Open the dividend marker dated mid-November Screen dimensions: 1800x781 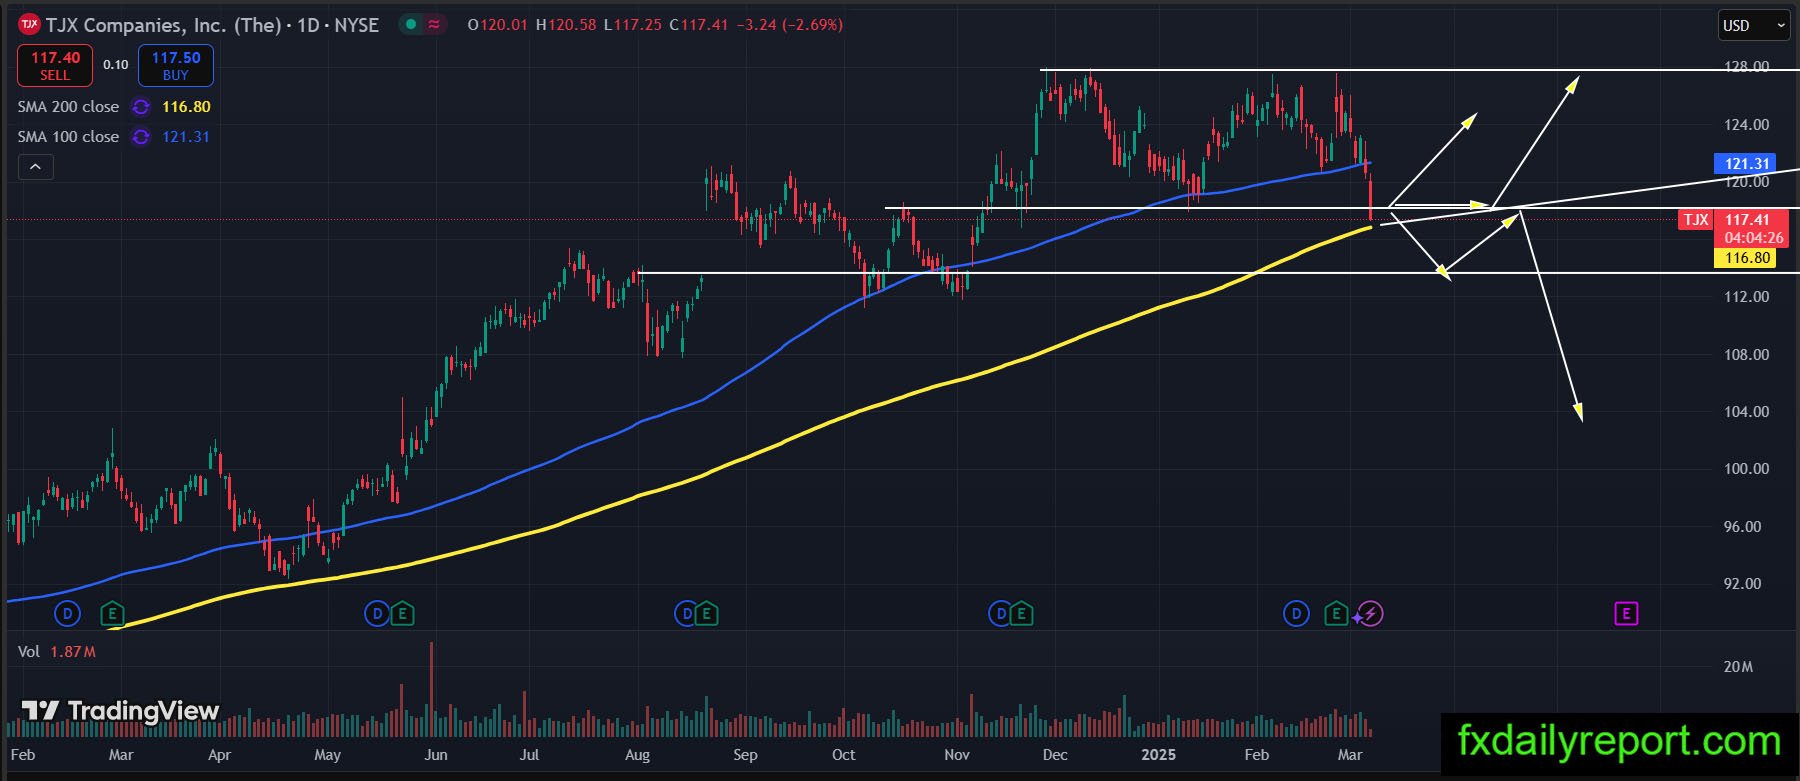click(x=1000, y=614)
